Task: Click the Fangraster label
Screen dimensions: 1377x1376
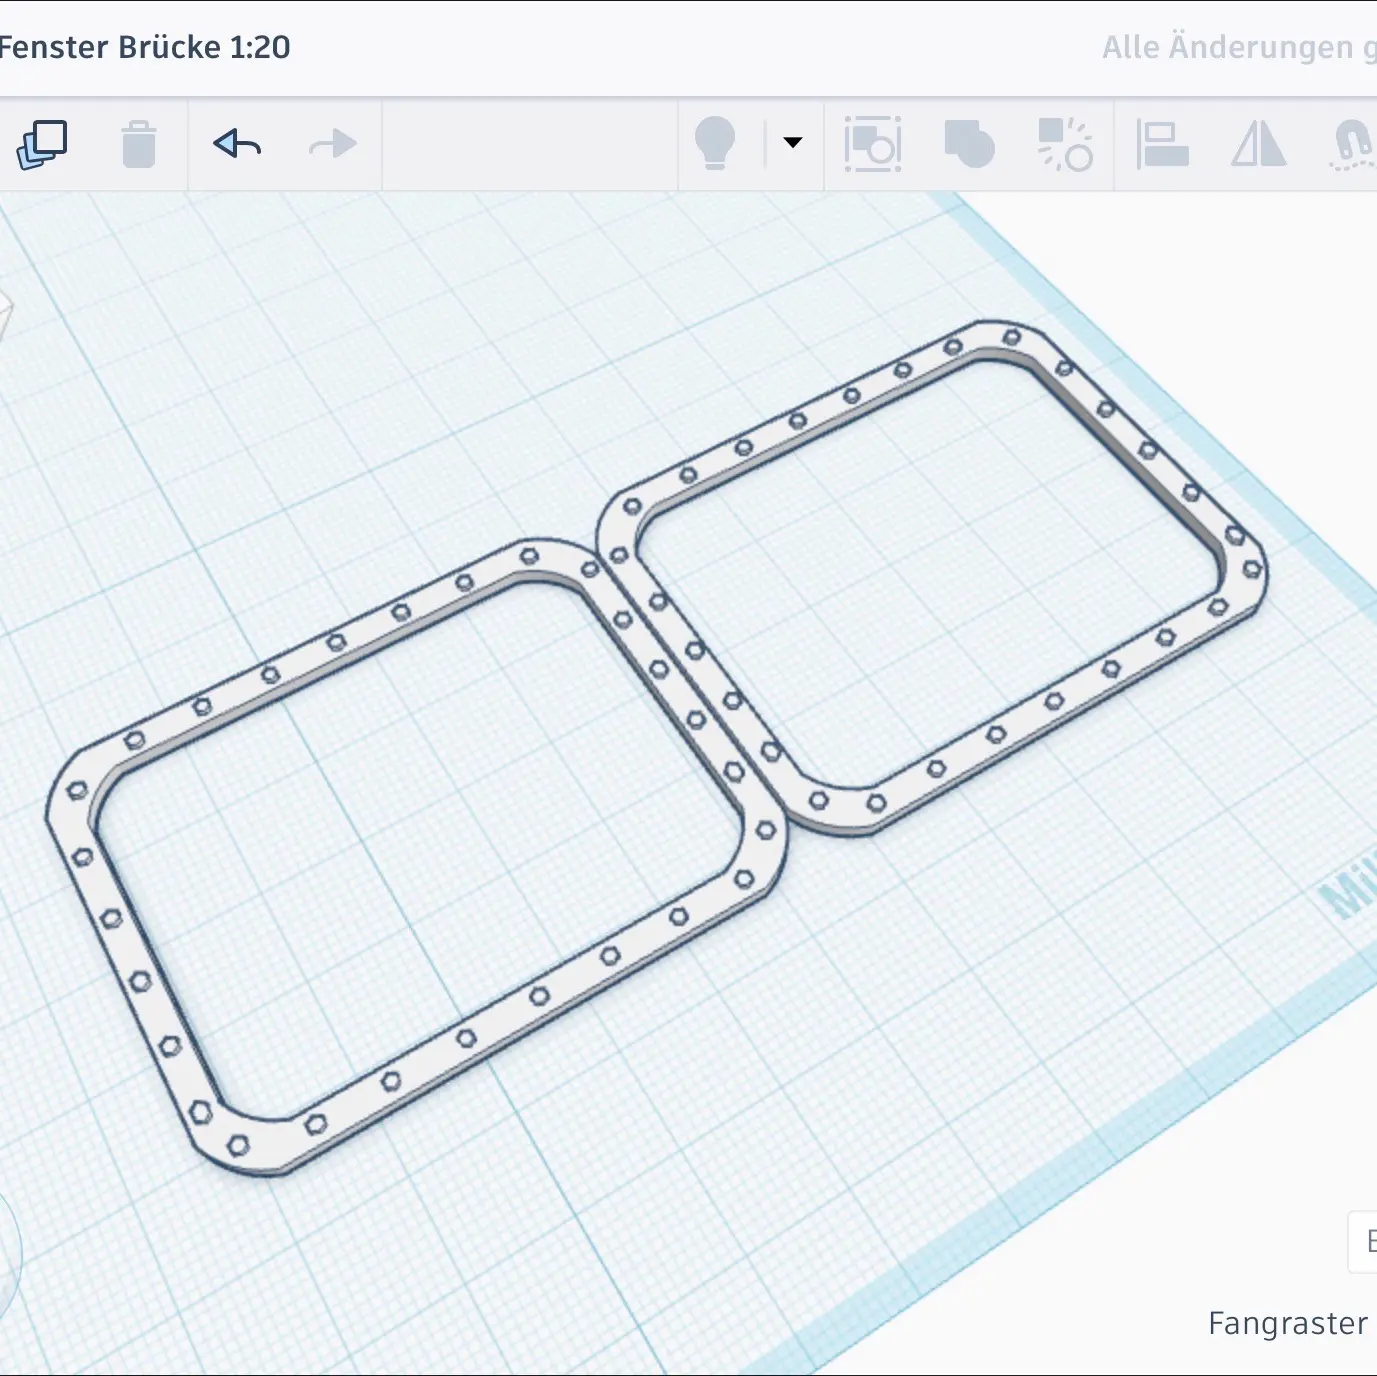Action: 1288,1323
